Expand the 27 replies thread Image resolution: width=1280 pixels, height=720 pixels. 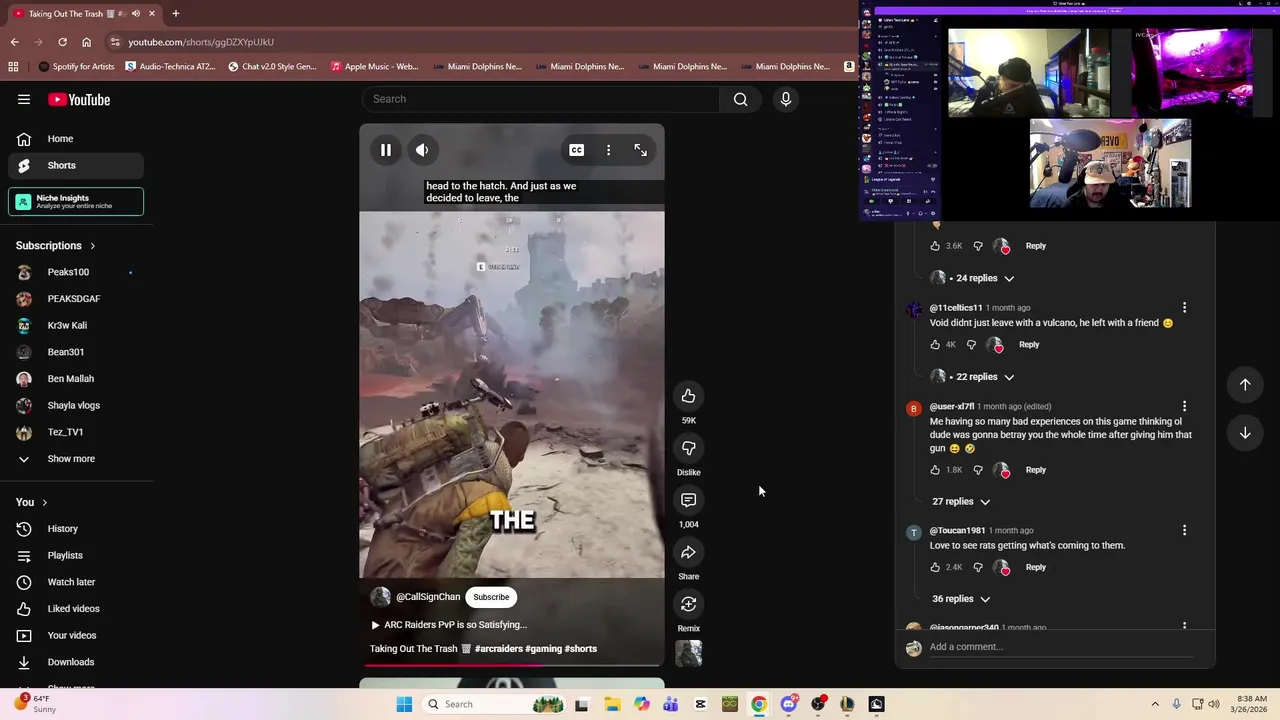point(961,502)
